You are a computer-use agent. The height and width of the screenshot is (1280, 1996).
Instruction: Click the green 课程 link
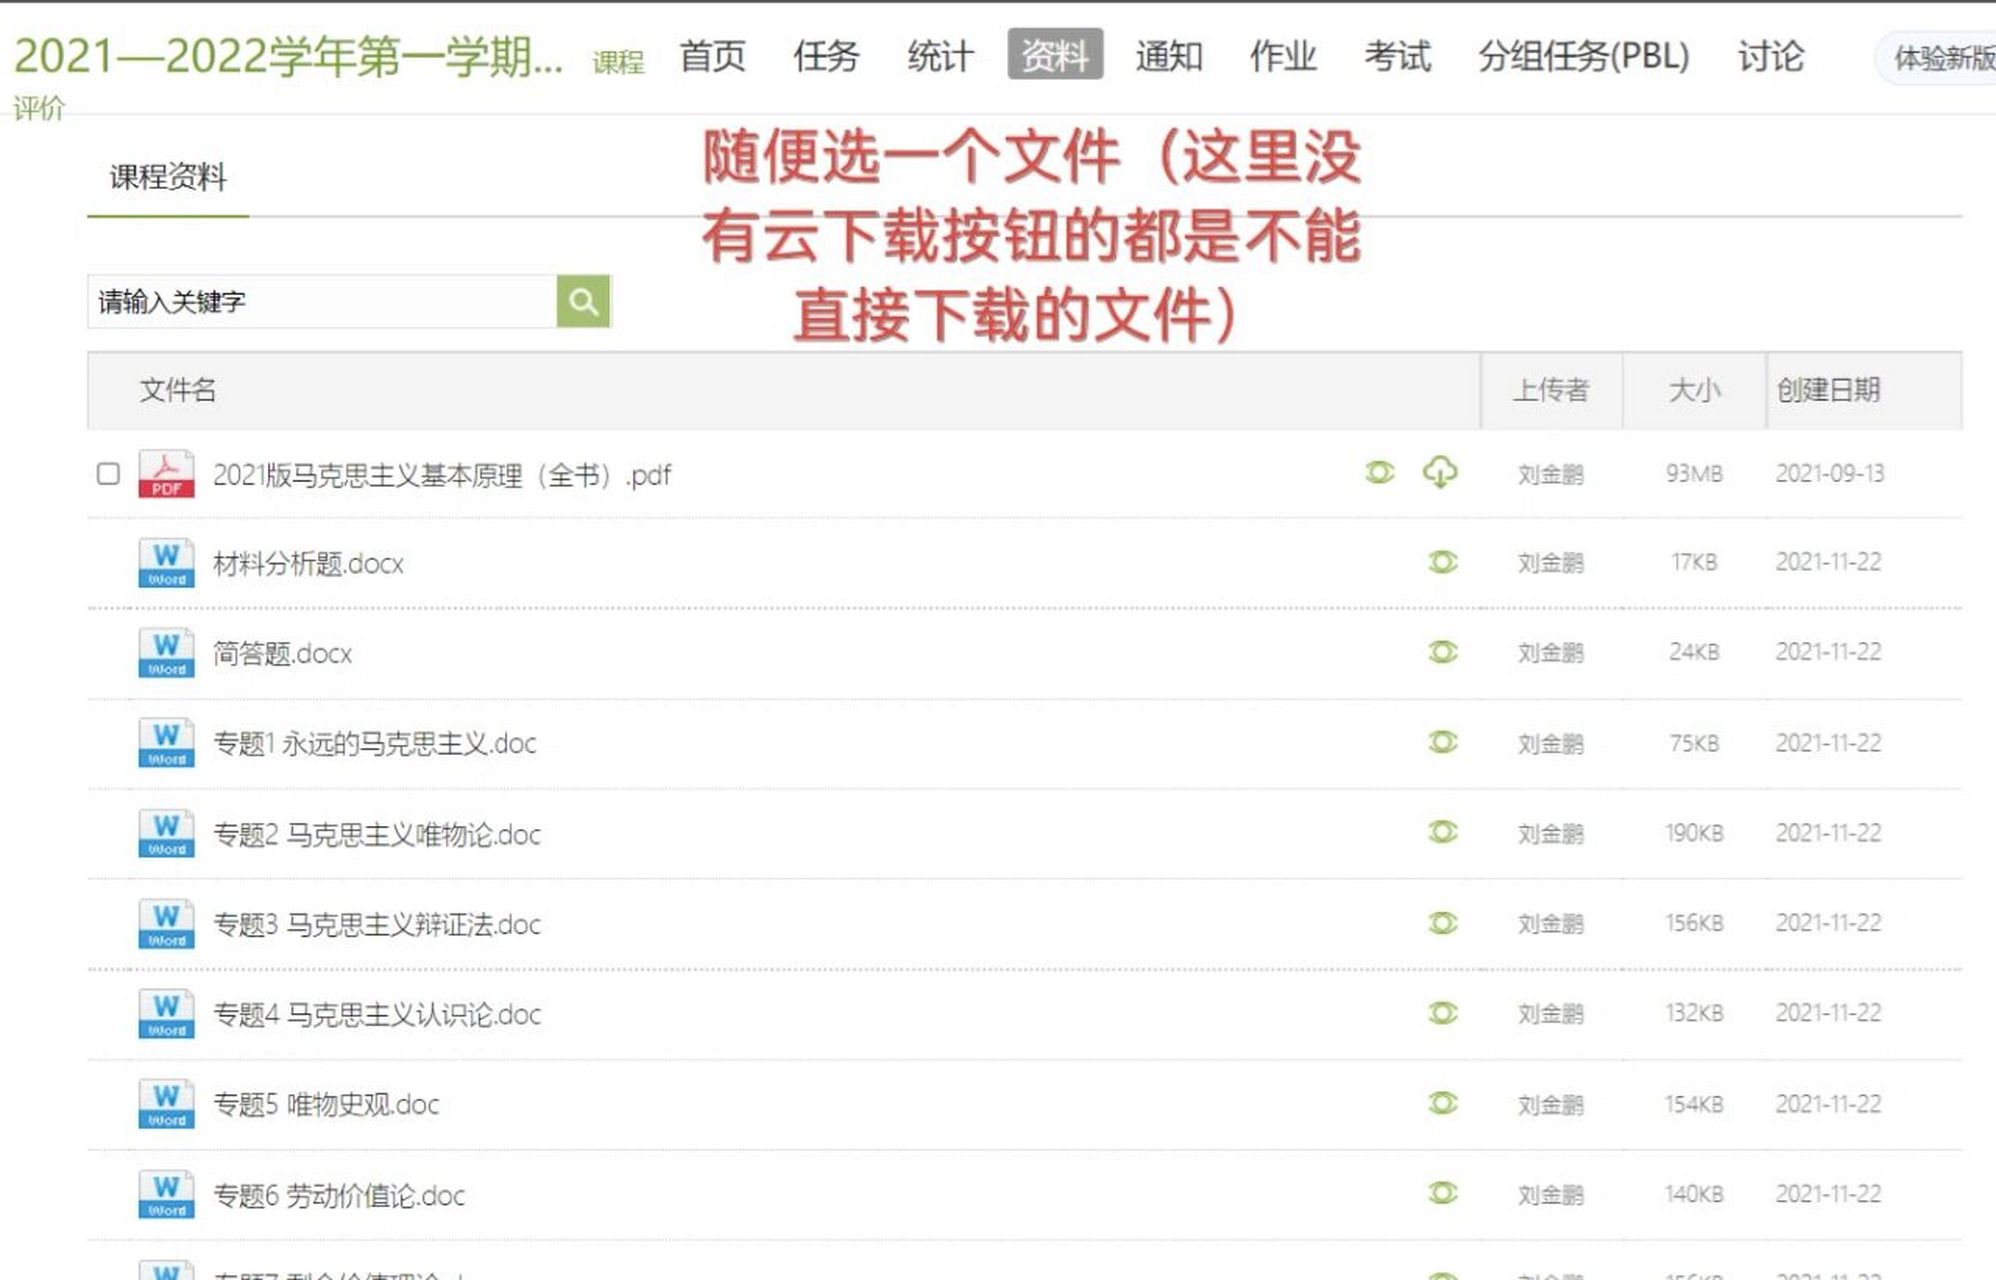[618, 62]
